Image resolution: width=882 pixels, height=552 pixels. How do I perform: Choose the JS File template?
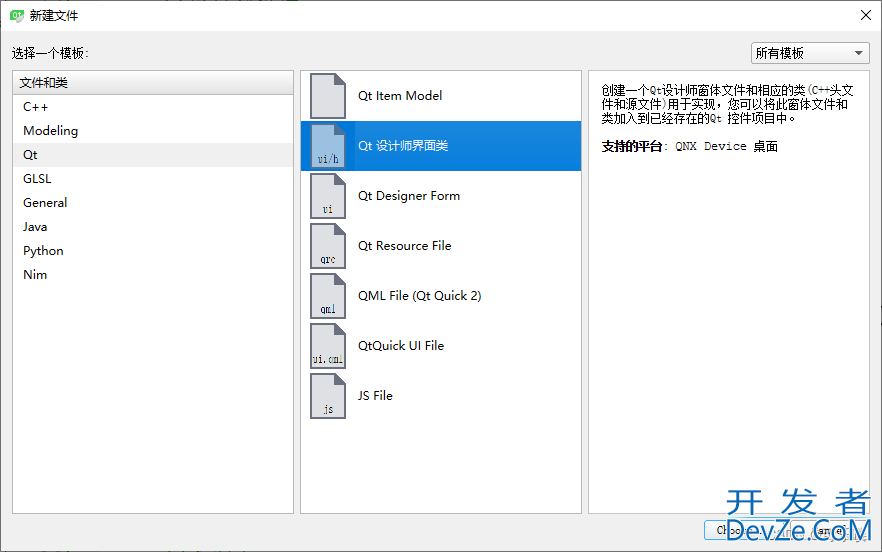point(441,396)
